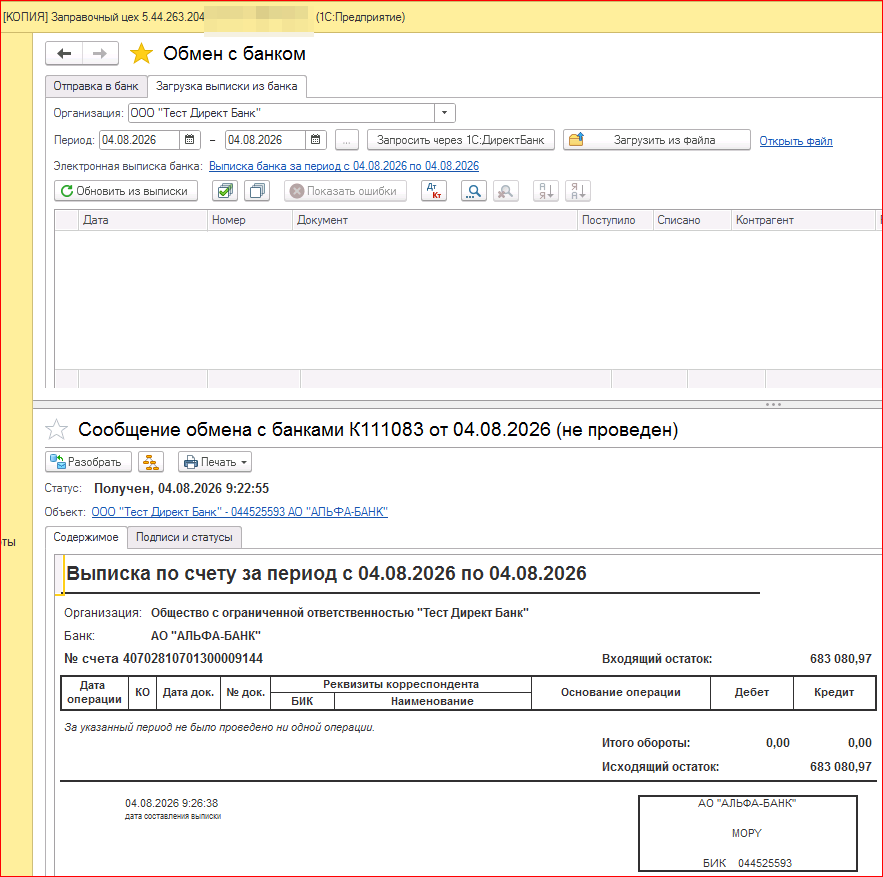Open document structure hierarchy icon
This screenshot has height=877, width=883.
[151, 462]
